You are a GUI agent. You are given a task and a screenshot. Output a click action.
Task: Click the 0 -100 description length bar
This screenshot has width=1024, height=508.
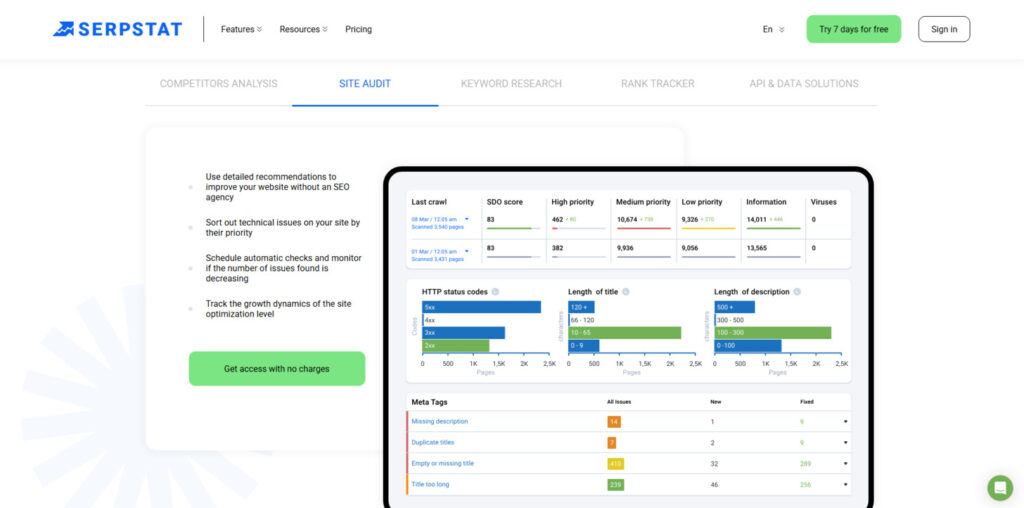[x=748, y=345]
